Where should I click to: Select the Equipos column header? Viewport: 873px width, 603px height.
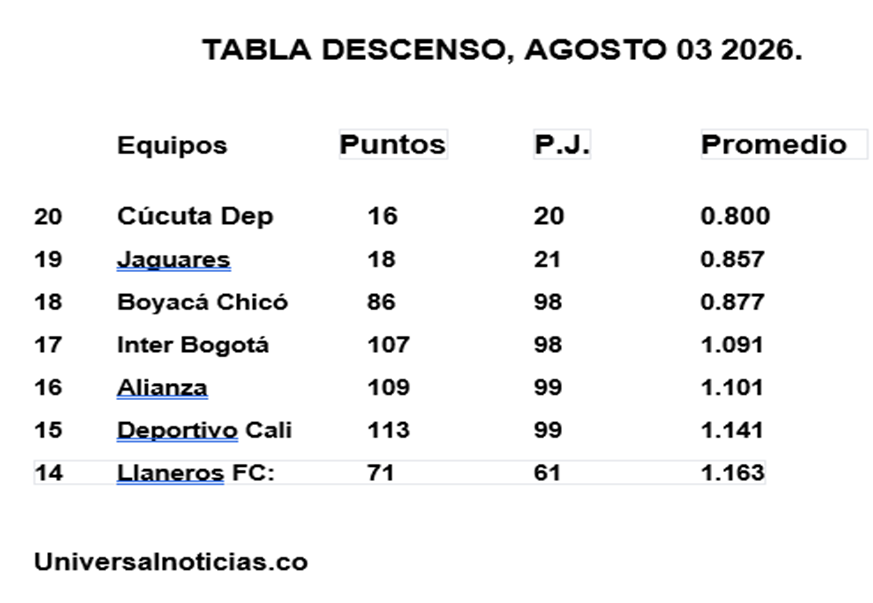(x=172, y=146)
